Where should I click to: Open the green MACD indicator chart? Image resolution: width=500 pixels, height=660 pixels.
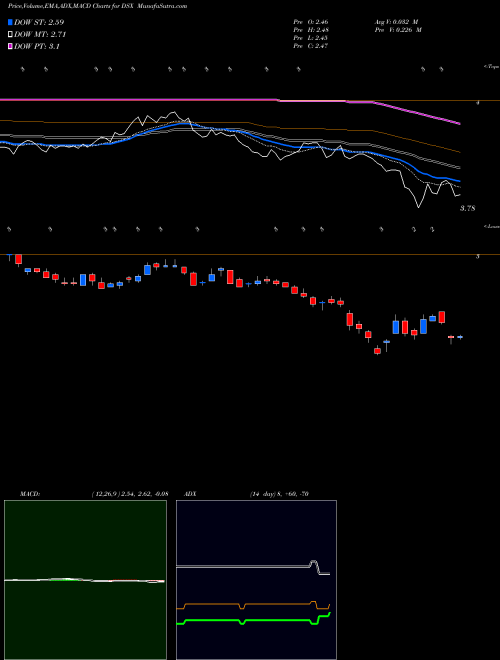[x=85, y=580]
